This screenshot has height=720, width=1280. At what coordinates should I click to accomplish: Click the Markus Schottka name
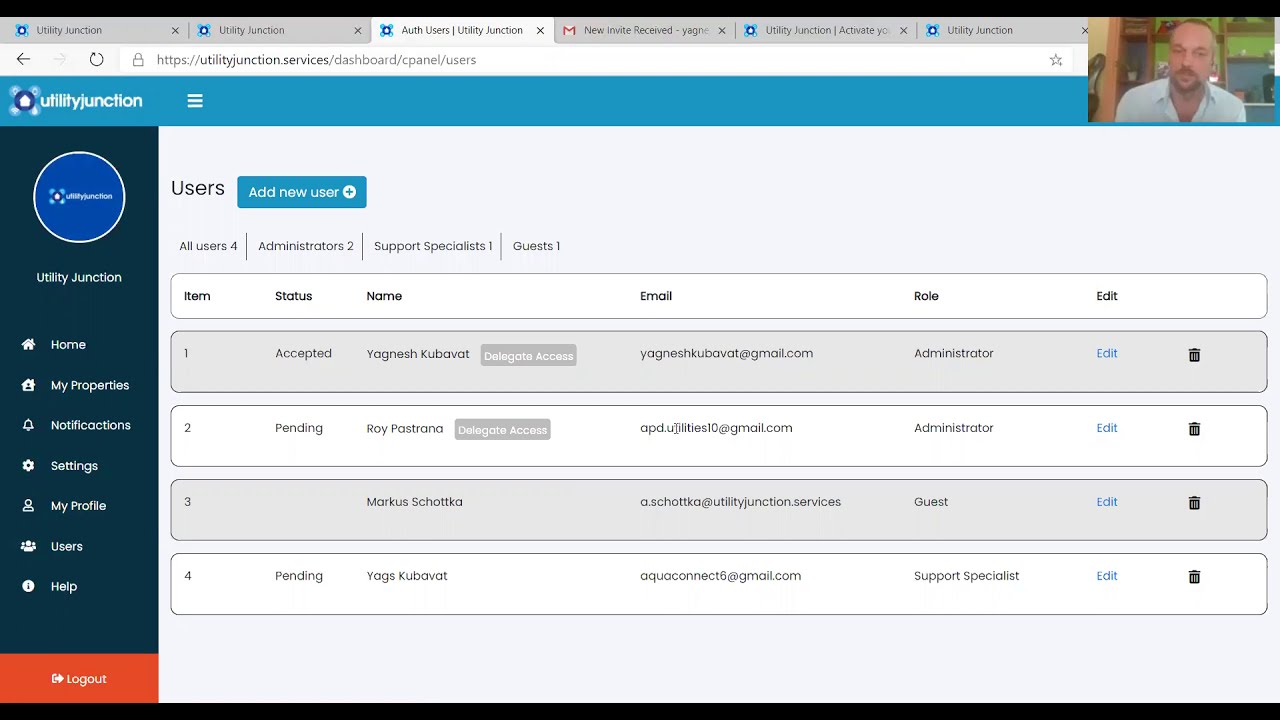414,502
